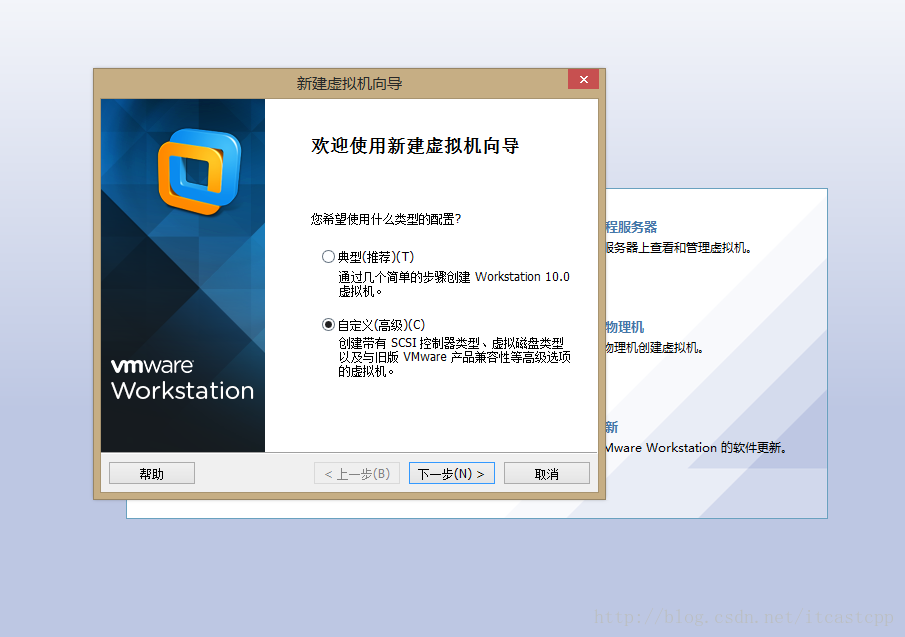
Task: Open the 程服务器 link in background window
Action: click(x=631, y=227)
